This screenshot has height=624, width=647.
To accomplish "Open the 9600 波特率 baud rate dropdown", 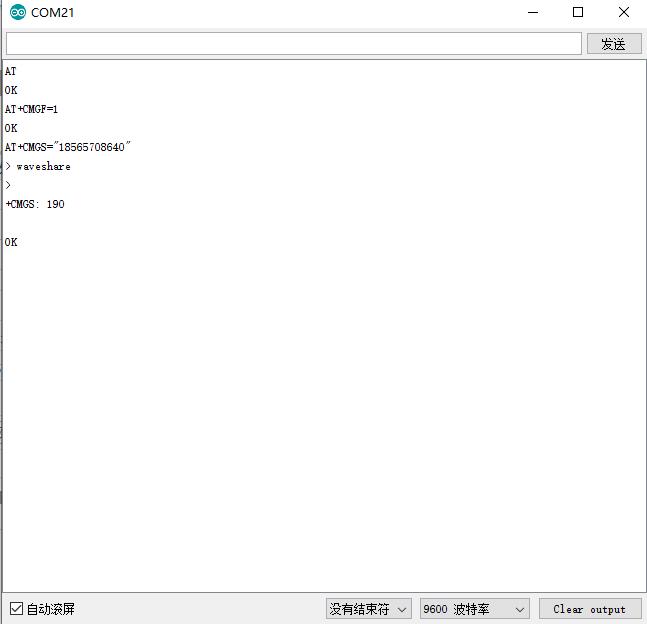I will [x=475, y=609].
